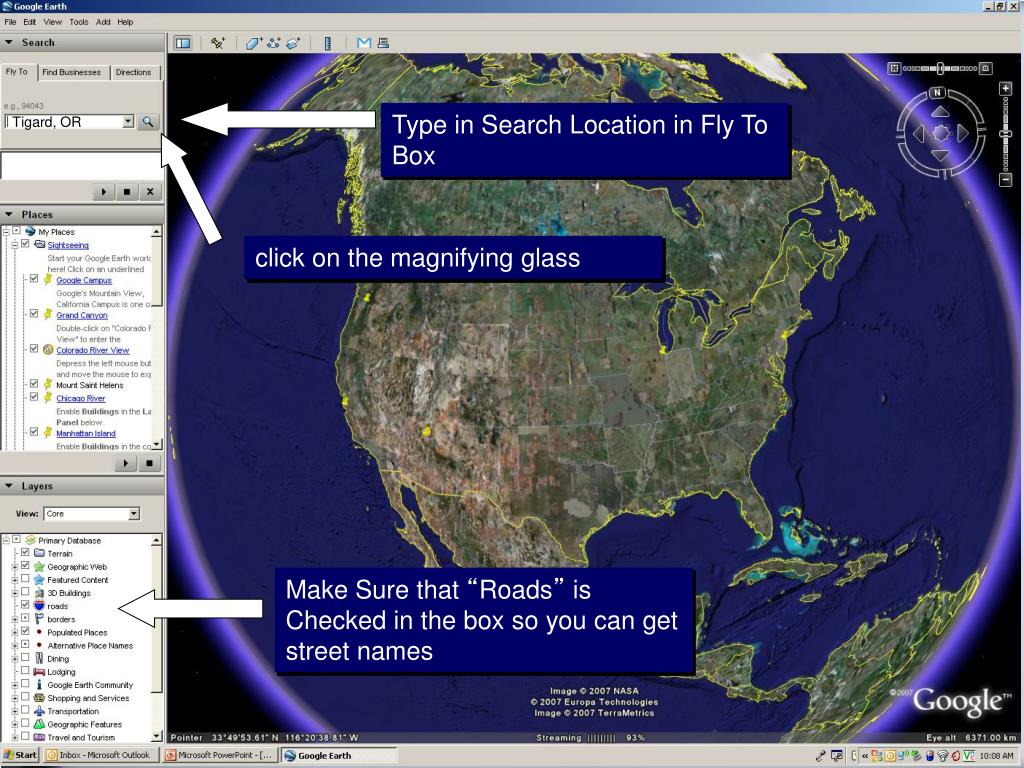Screen dimensions: 1024x768
Task: Play the search results tour
Action: pyautogui.click(x=103, y=192)
